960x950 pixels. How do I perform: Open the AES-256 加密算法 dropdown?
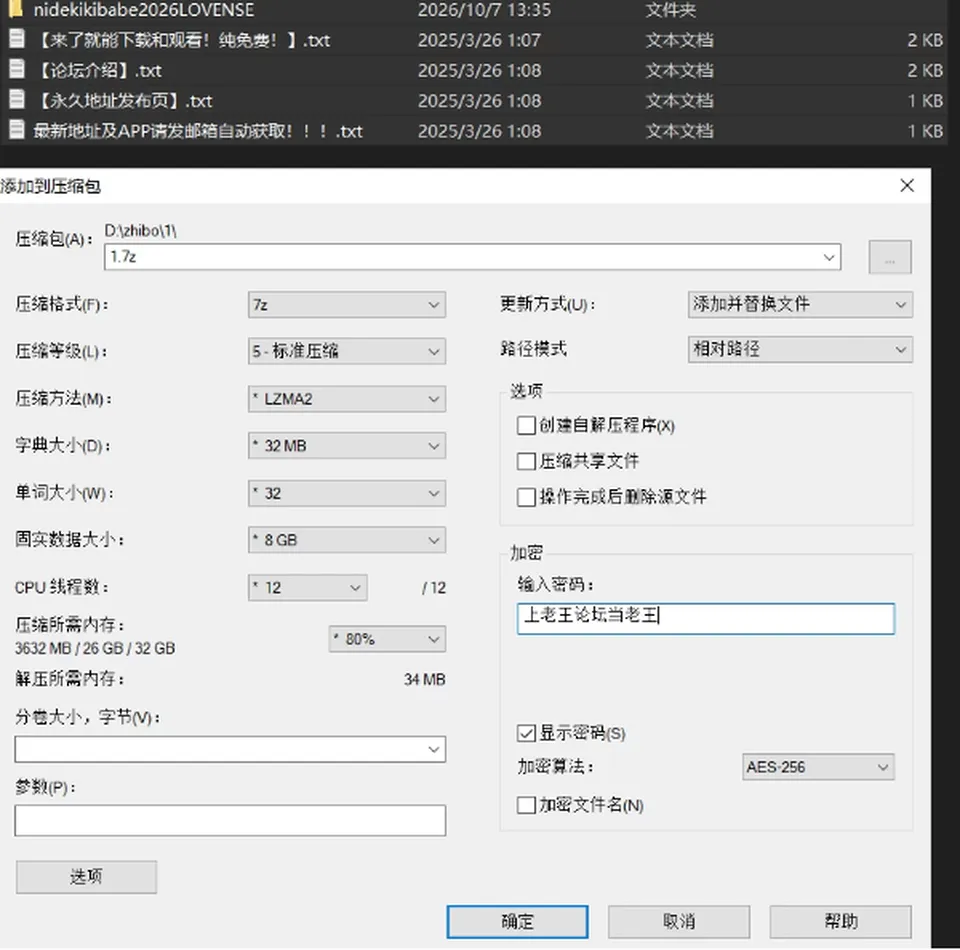818,767
